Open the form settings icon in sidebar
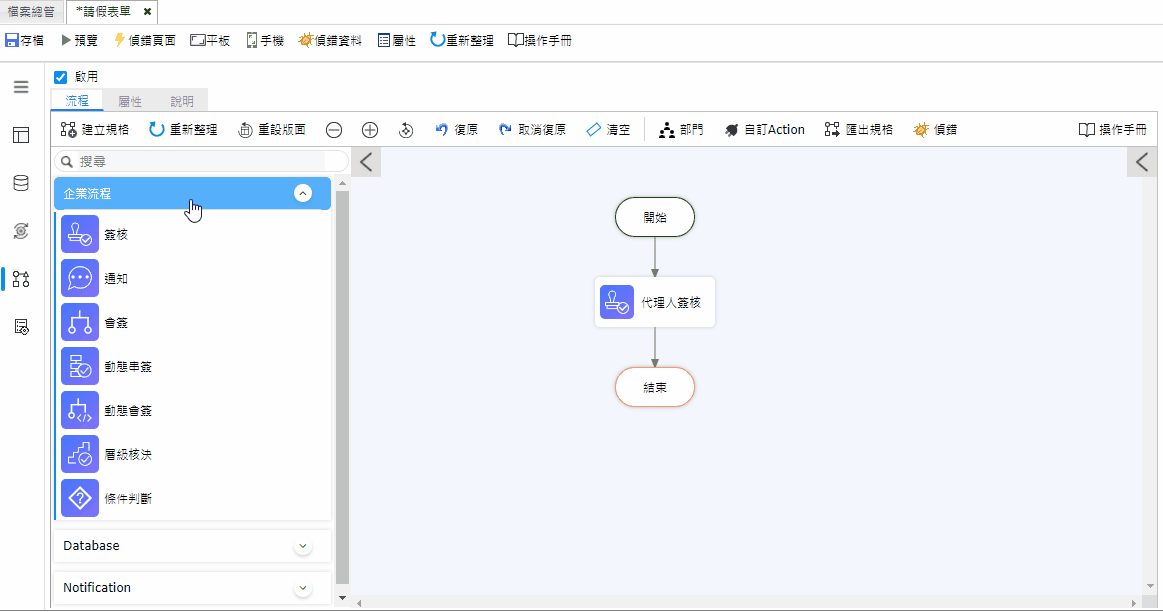Screen dimensions: 1163x612 click(x=21, y=327)
